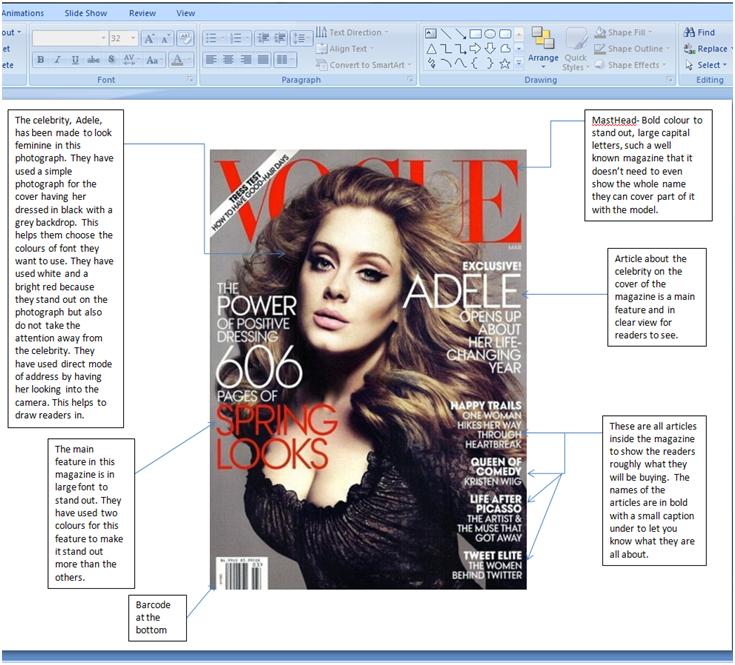Image resolution: width=735 pixels, height=665 pixels.
Task: Select the Right Brace shape
Action: coord(490,63)
